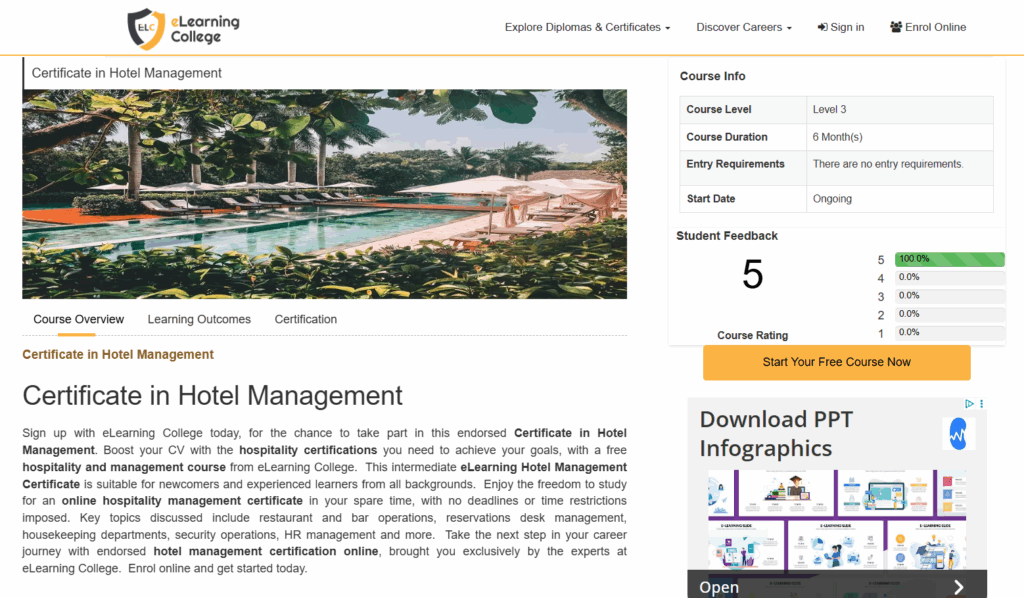This screenshot has width=1024, height=598.
Task: Click the ad's right chevron arrow
Action: click(x=959, y=587)
